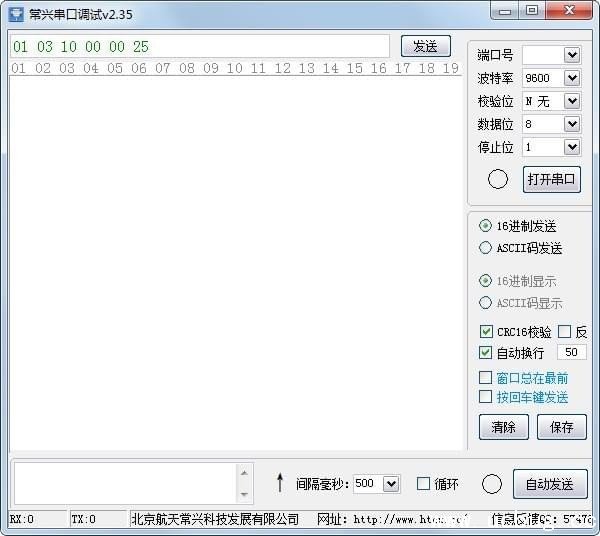Select ASCII码发送 radio option

[x=486, y=248]
